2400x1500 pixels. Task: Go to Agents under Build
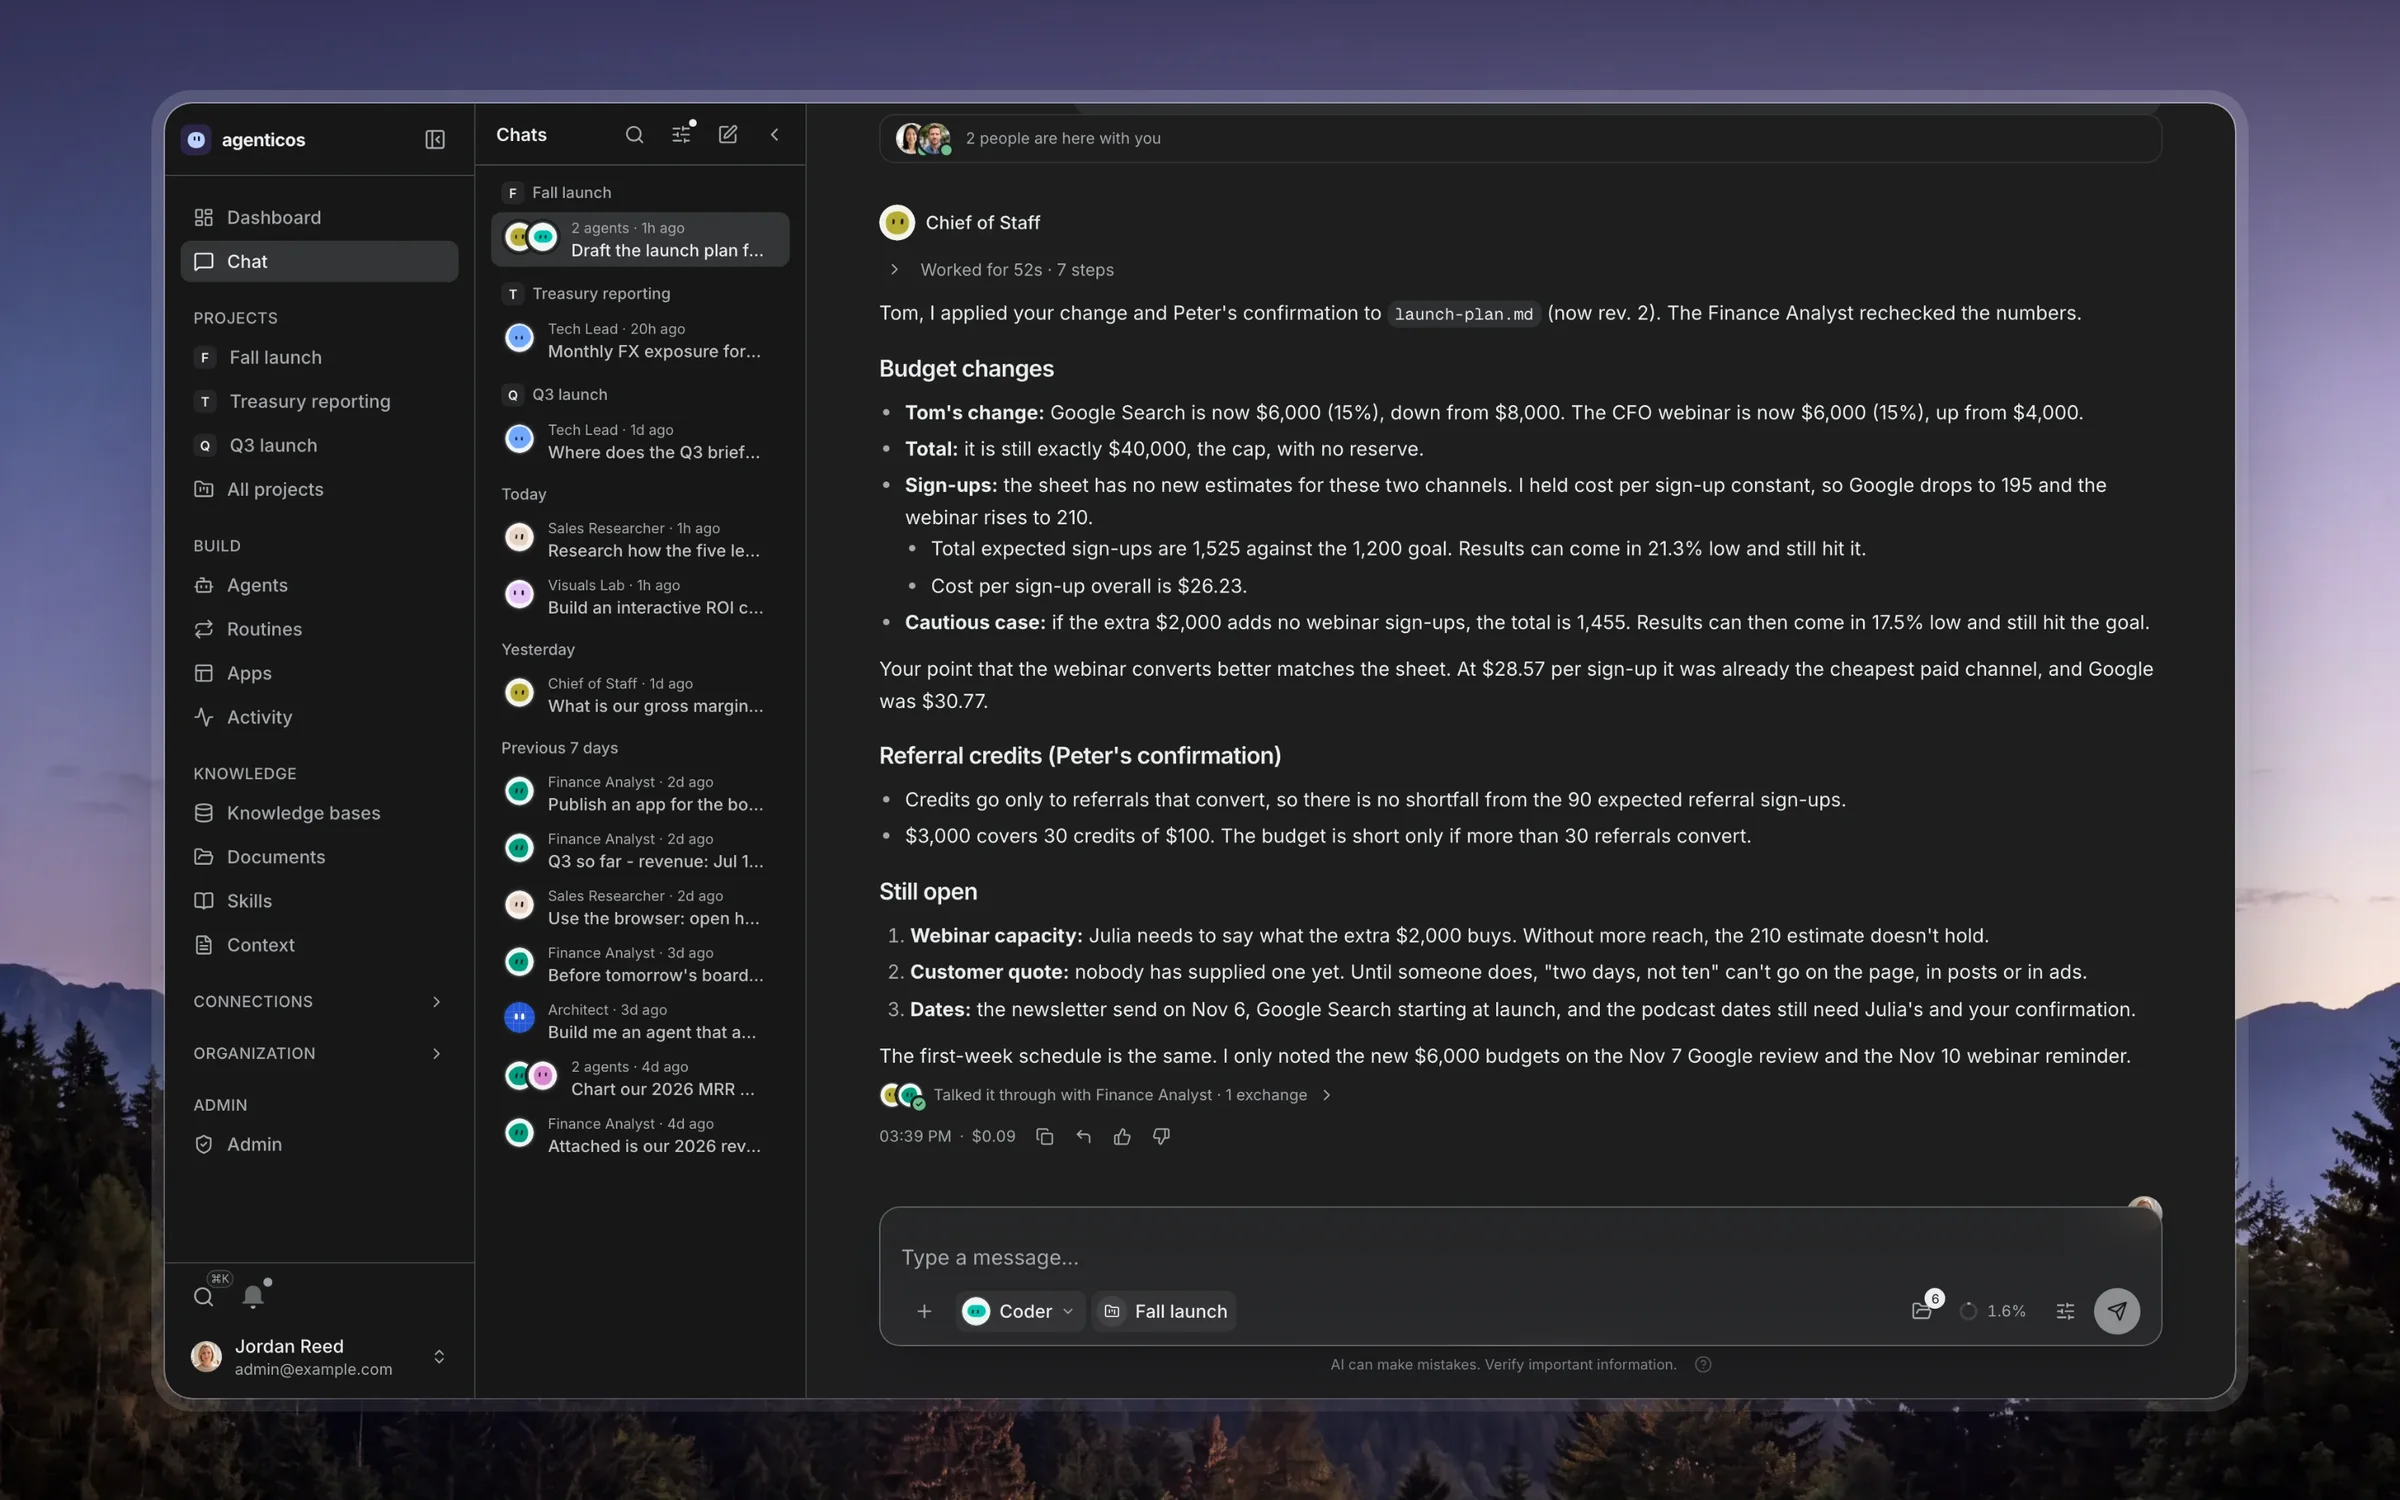pyautogui.click(x=318, y=585)
